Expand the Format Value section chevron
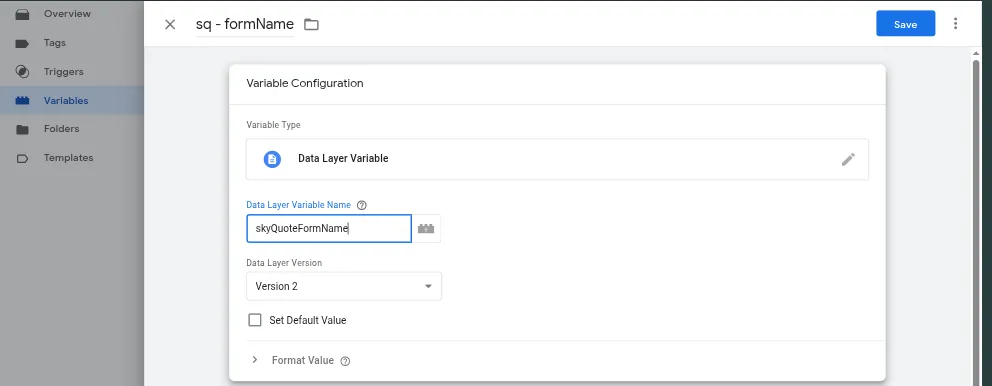The width and height of the screenshot is (992, 386). (x=254, y=360)
